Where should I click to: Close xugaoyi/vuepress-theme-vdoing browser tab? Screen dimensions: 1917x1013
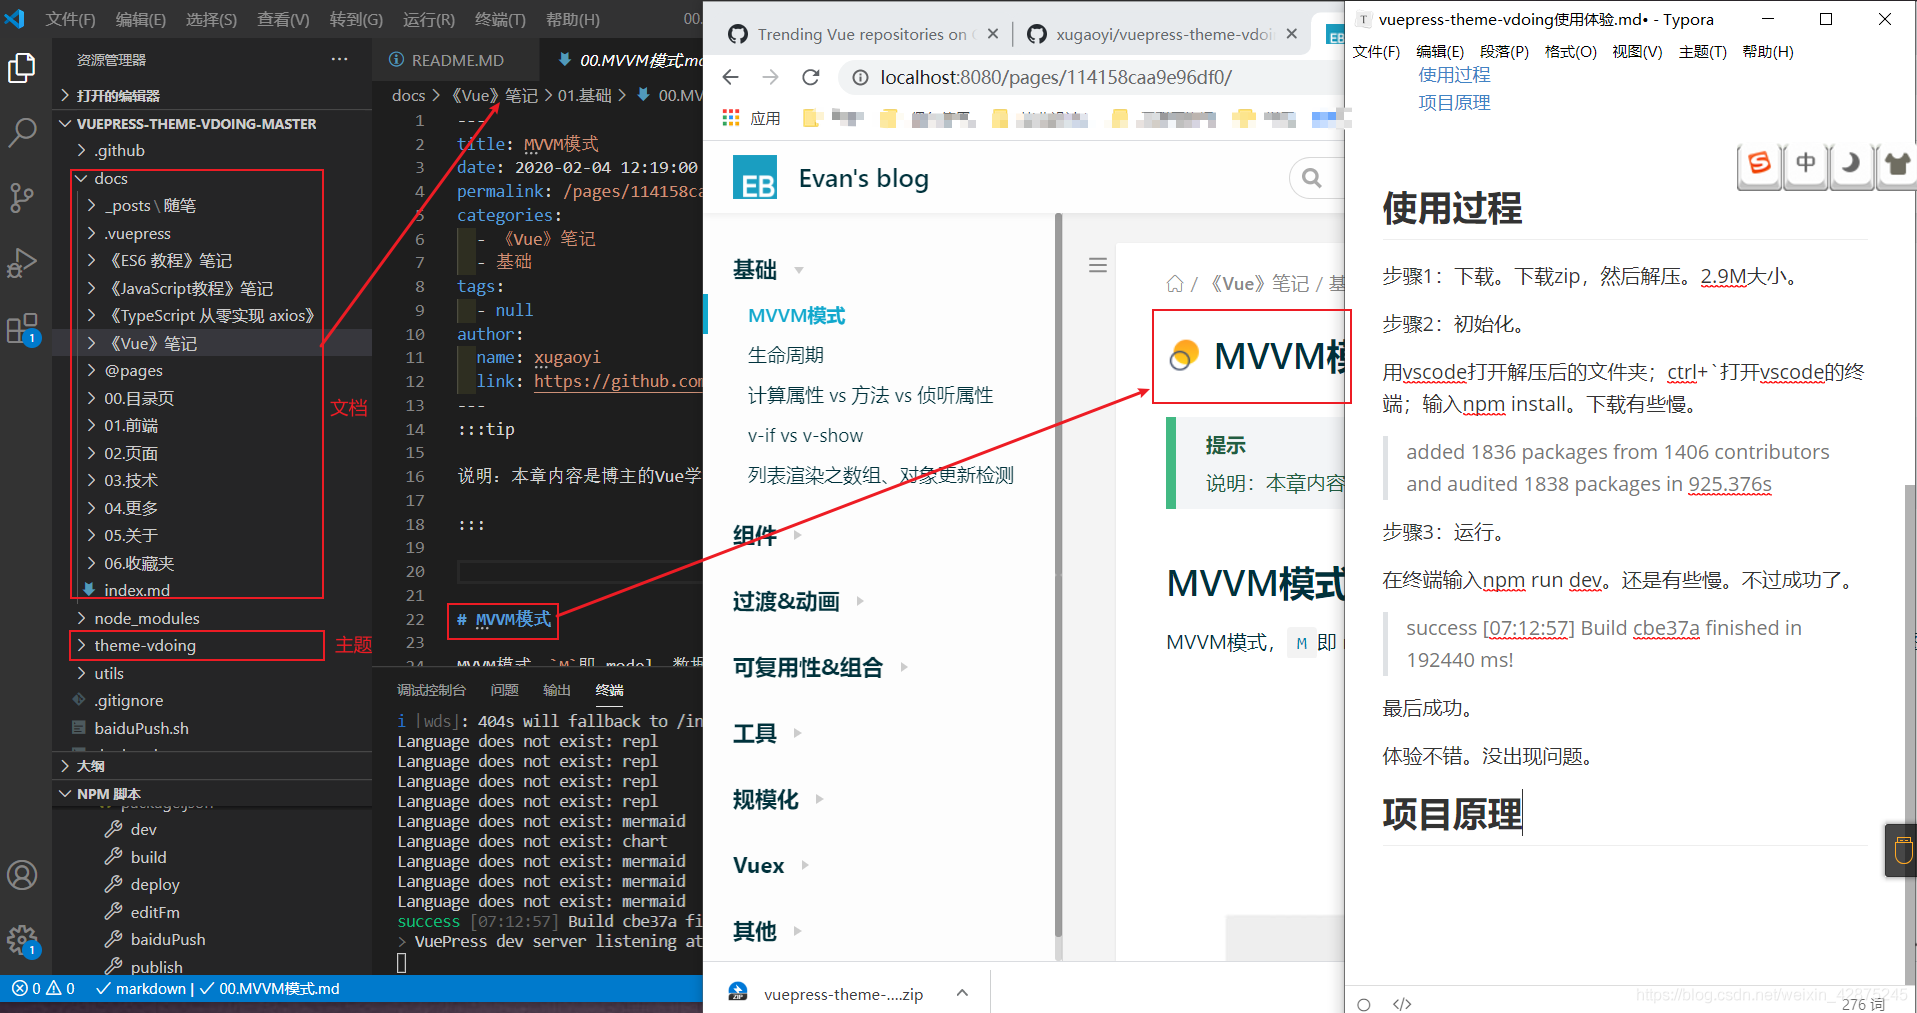point(1292,34)
